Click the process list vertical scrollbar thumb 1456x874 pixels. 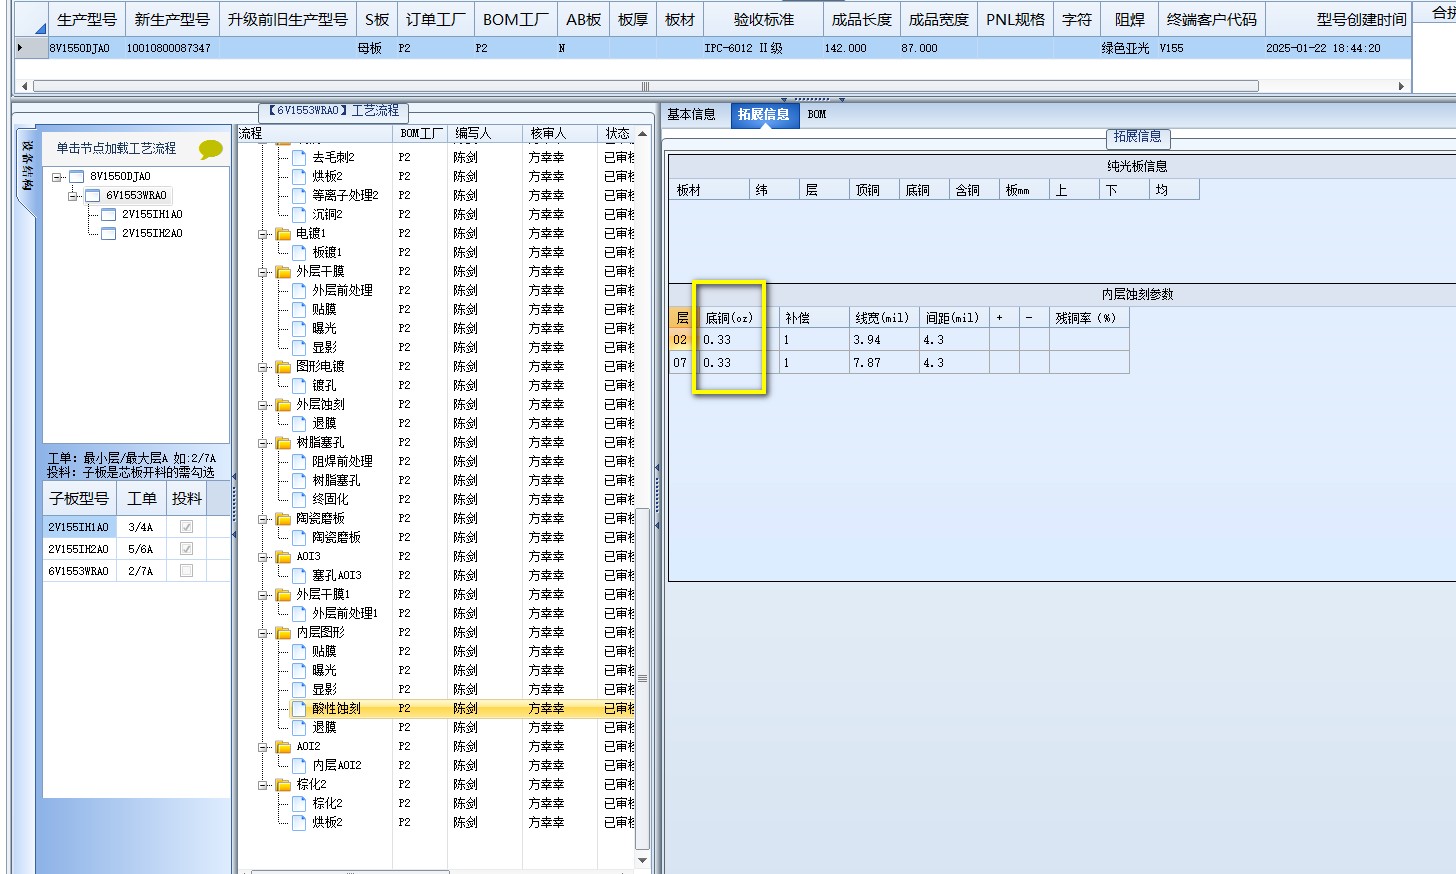click(643, 680)
